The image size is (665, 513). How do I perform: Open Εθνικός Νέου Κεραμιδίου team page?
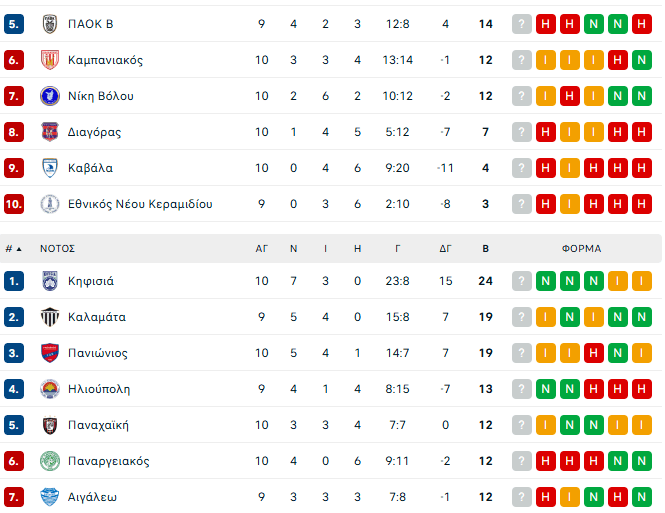click(x=140, y=204)
